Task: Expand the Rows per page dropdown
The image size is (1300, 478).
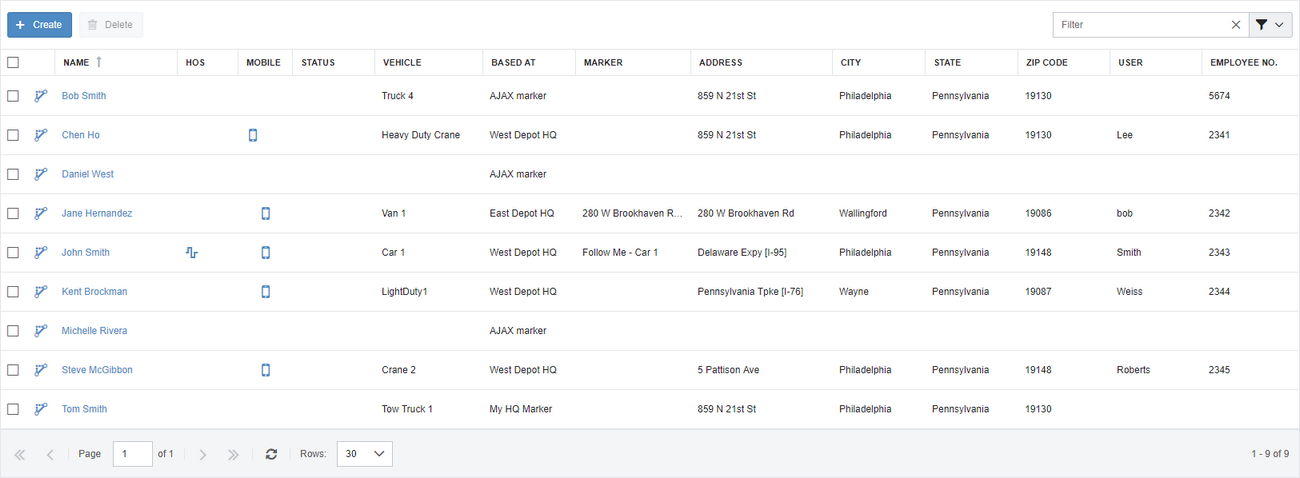Action: pyautogui.click(x=365, y=454)
